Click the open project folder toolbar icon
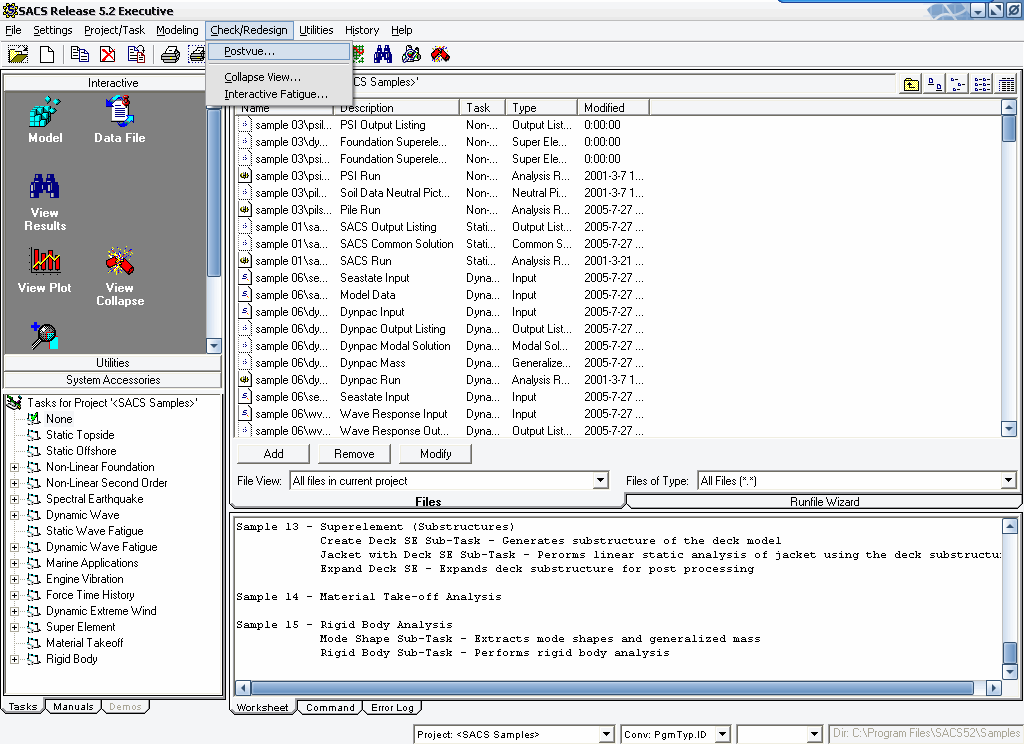The width and height of the screenshot is (1024, 744). tap(18, 54)
